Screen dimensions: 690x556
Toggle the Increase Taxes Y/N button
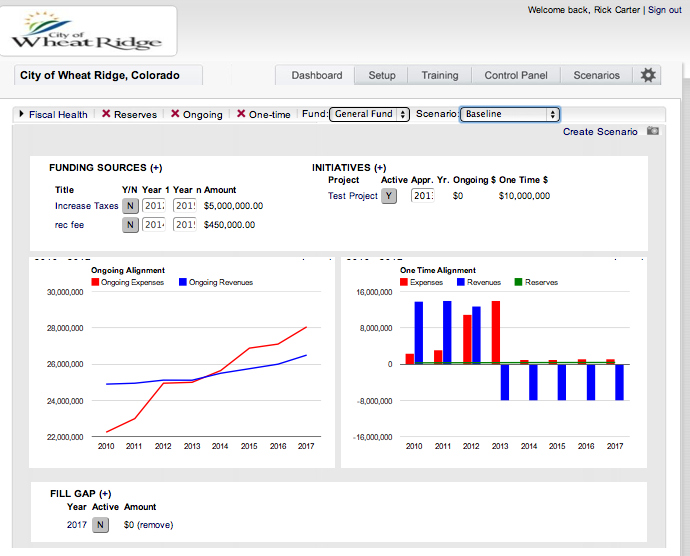point(130,206)
